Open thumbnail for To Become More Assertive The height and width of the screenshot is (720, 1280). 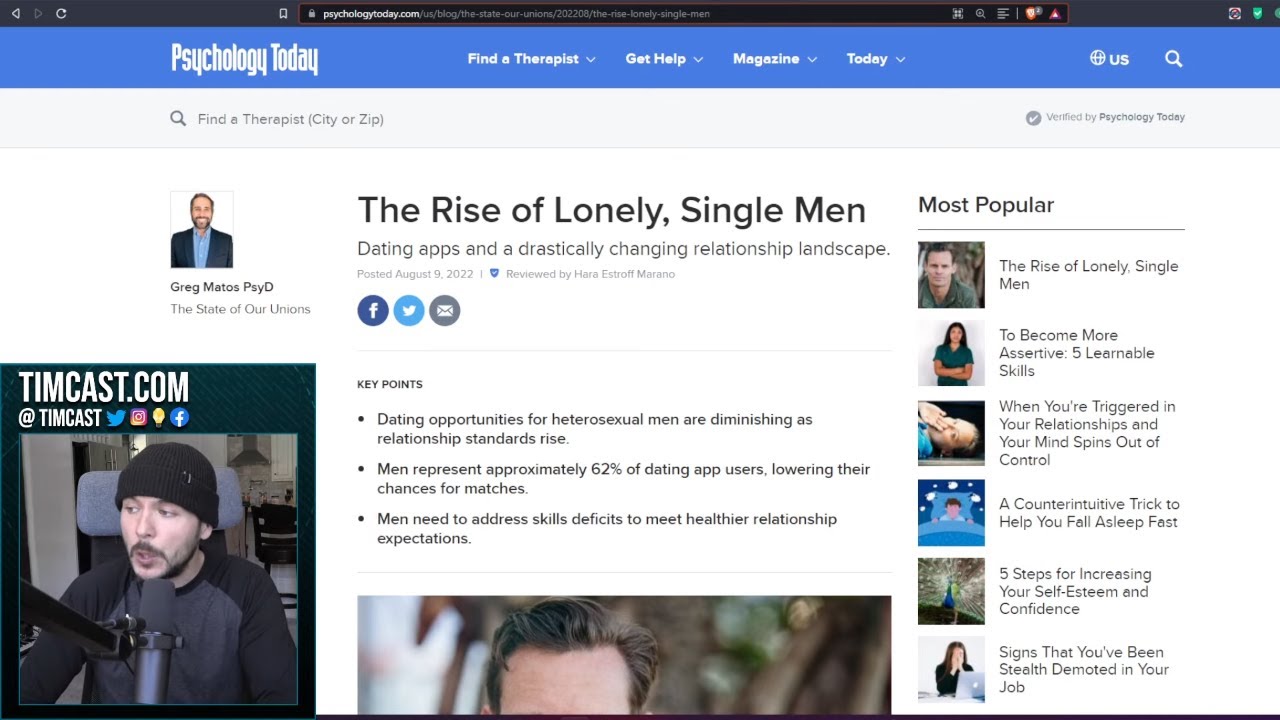coord(951,353)
